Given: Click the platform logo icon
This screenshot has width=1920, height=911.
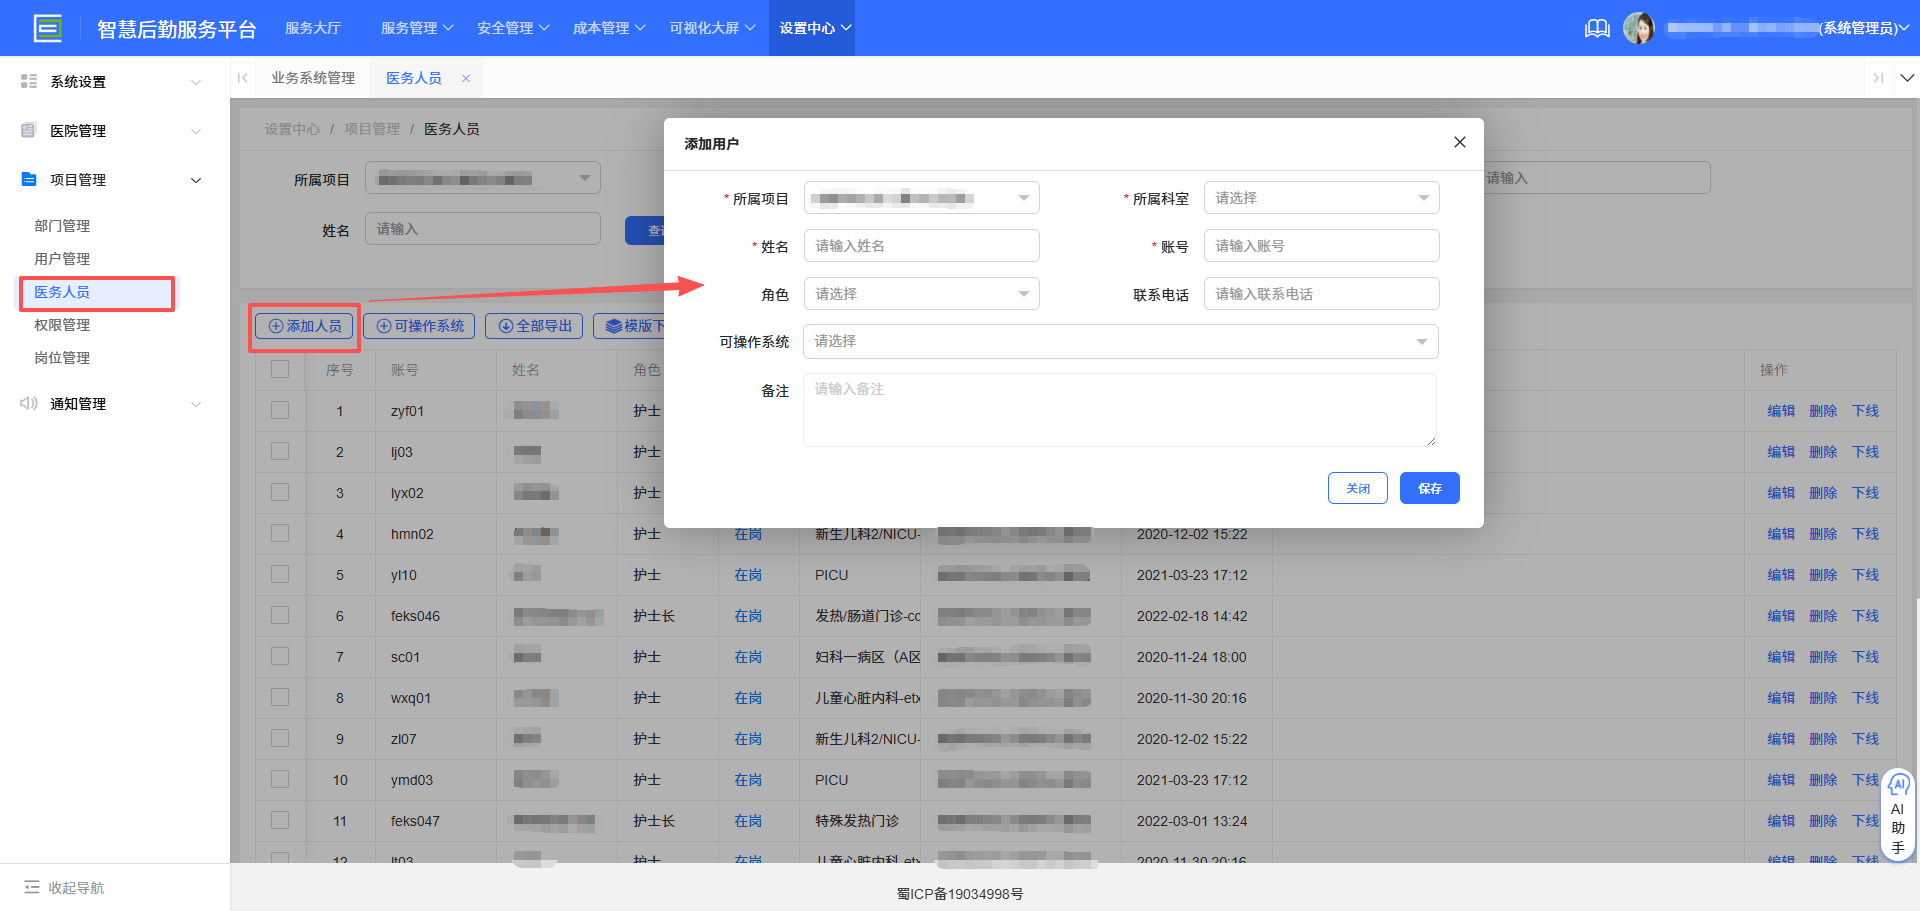Looking at the screenshot, I should (x=47, y=28).
